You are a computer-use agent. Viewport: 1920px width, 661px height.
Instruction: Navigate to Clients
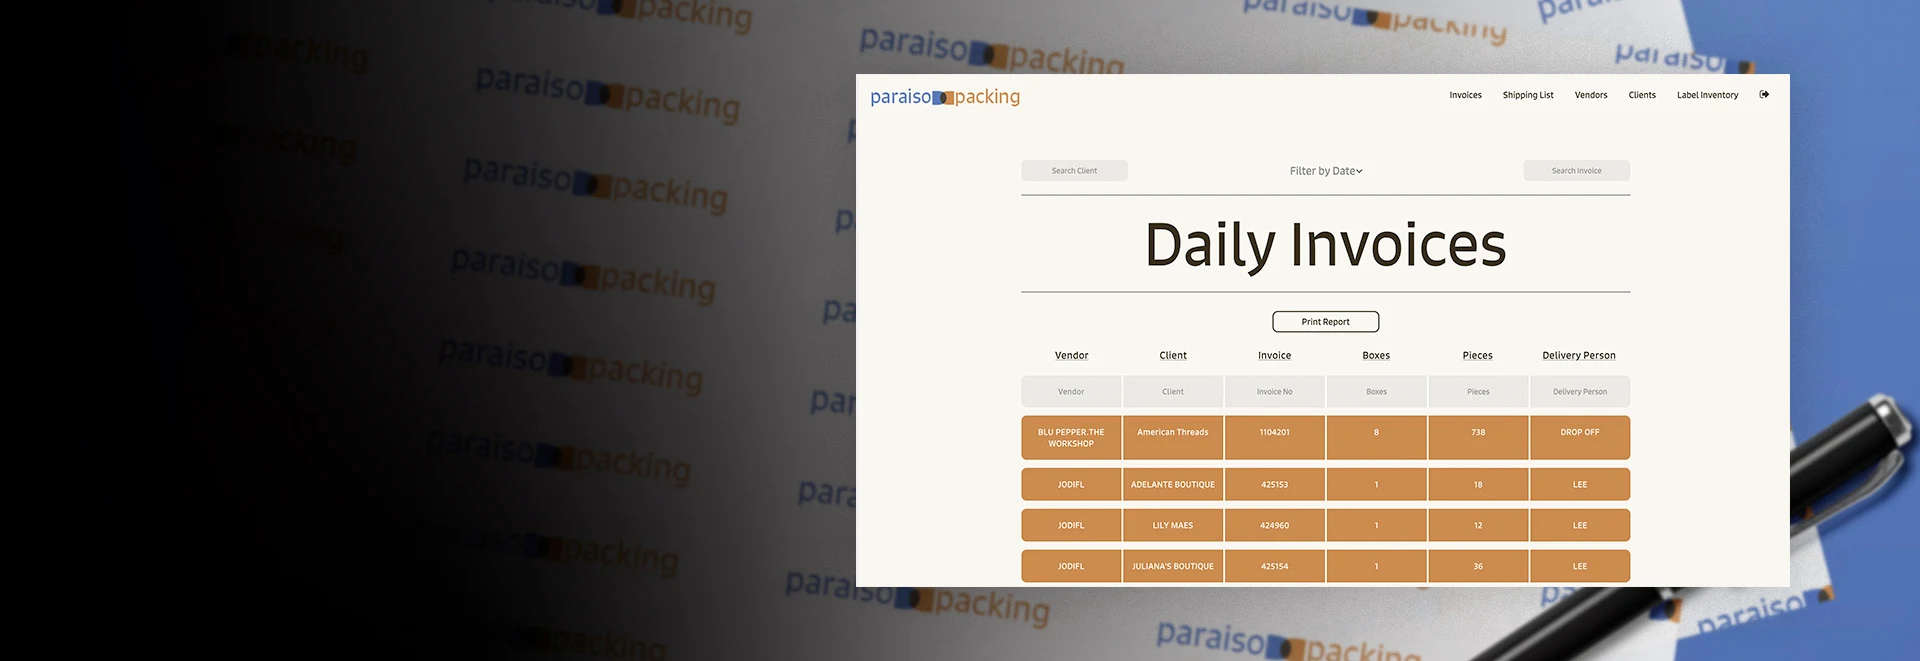(1642, 95)
